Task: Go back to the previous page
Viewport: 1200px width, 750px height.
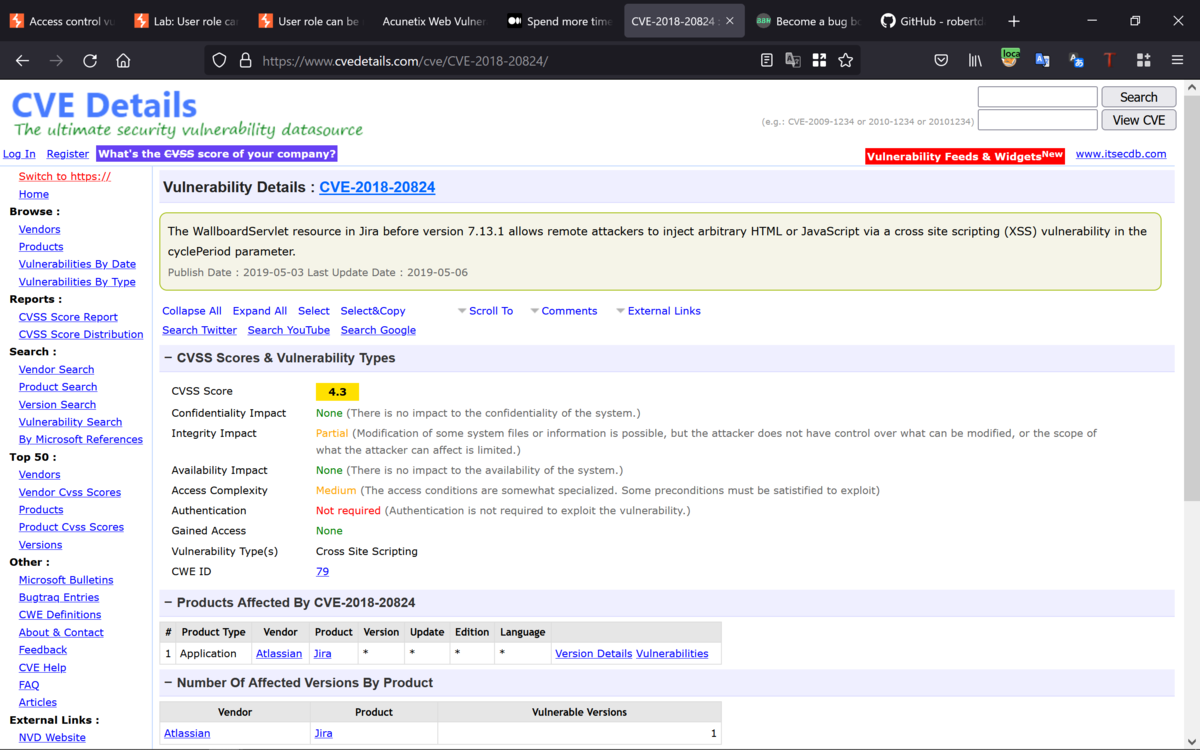Action: click(22, 60)
